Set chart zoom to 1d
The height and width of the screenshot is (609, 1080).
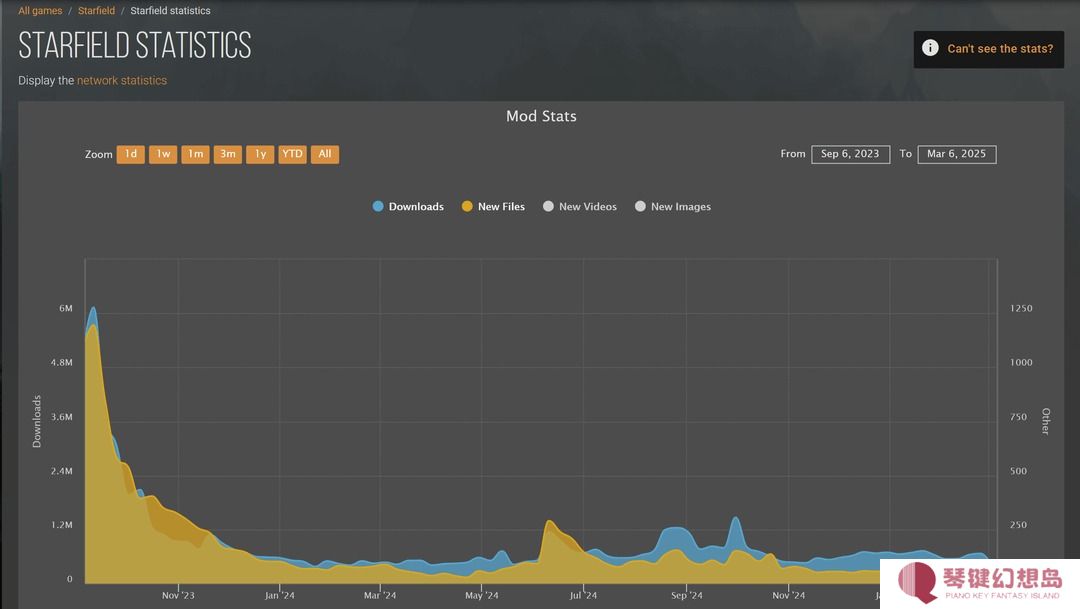click(131, 154)
